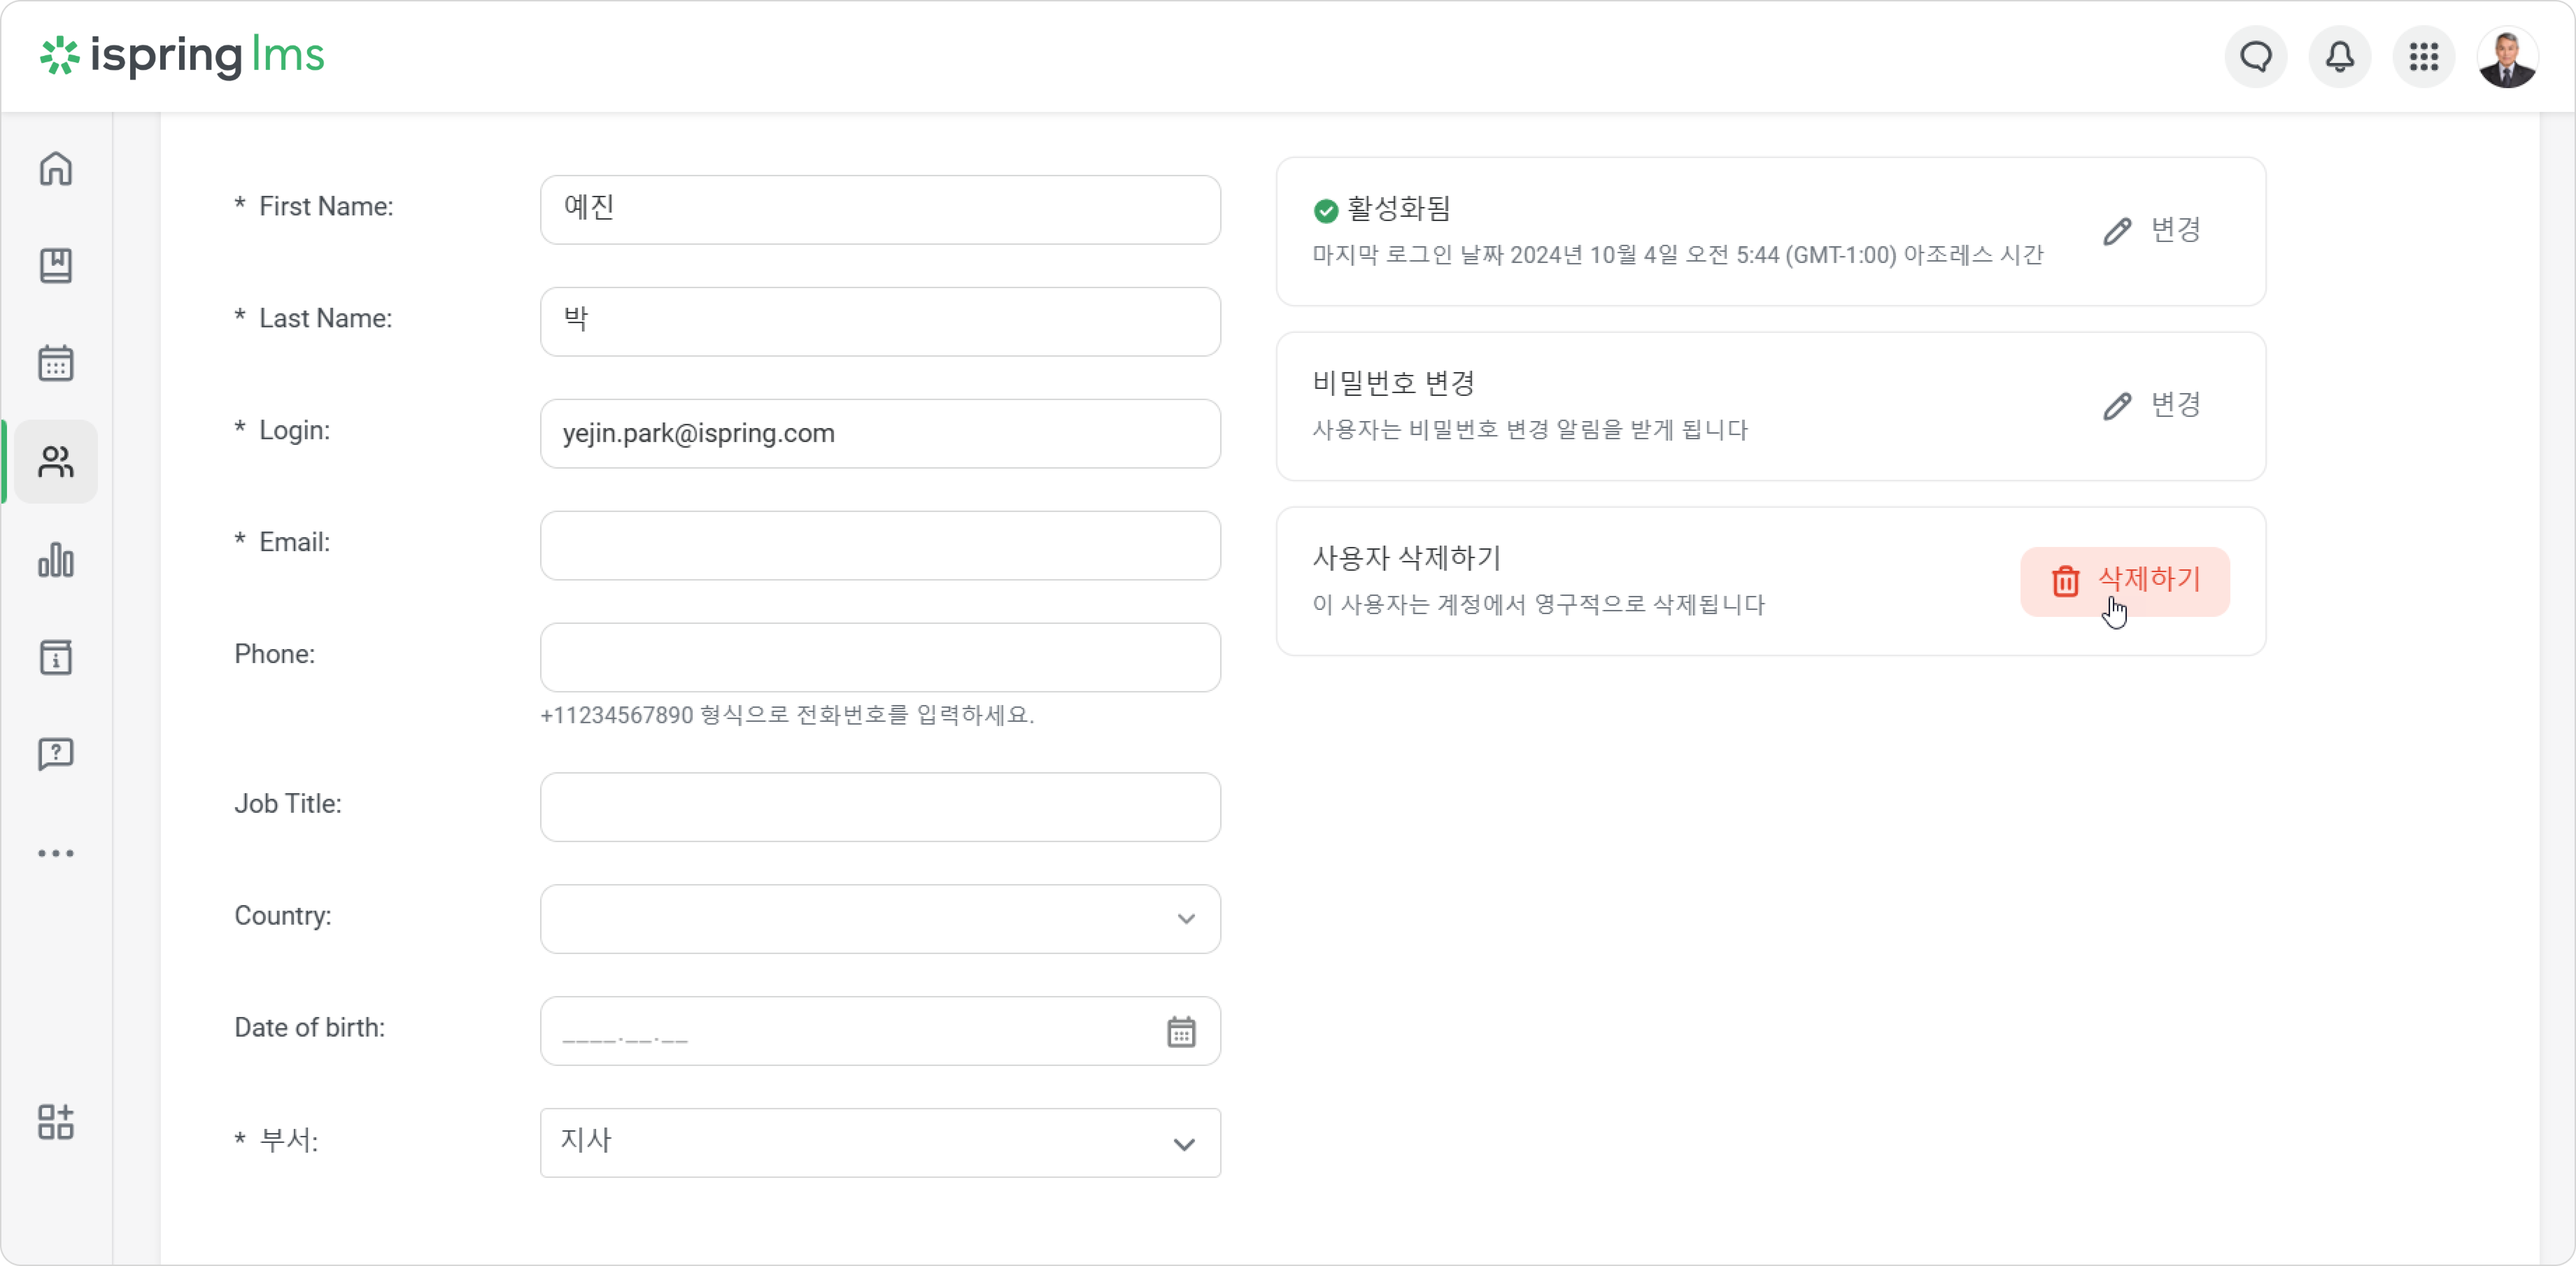Click the Email input field
This screenshot has height=1266, width=2576.
click(880, 546)
